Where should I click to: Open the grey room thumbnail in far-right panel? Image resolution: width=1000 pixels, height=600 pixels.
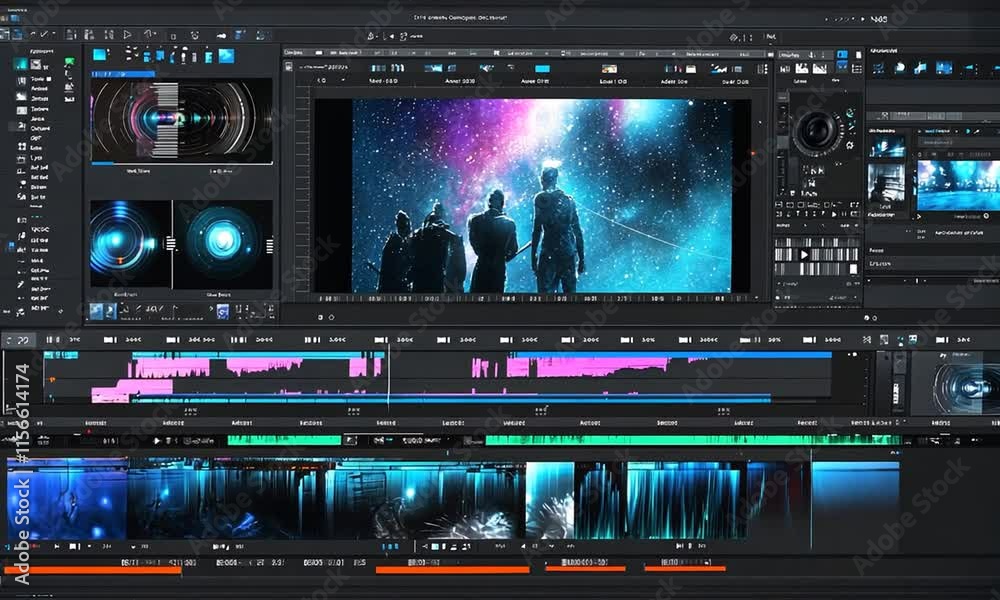[x=886, y=184]
